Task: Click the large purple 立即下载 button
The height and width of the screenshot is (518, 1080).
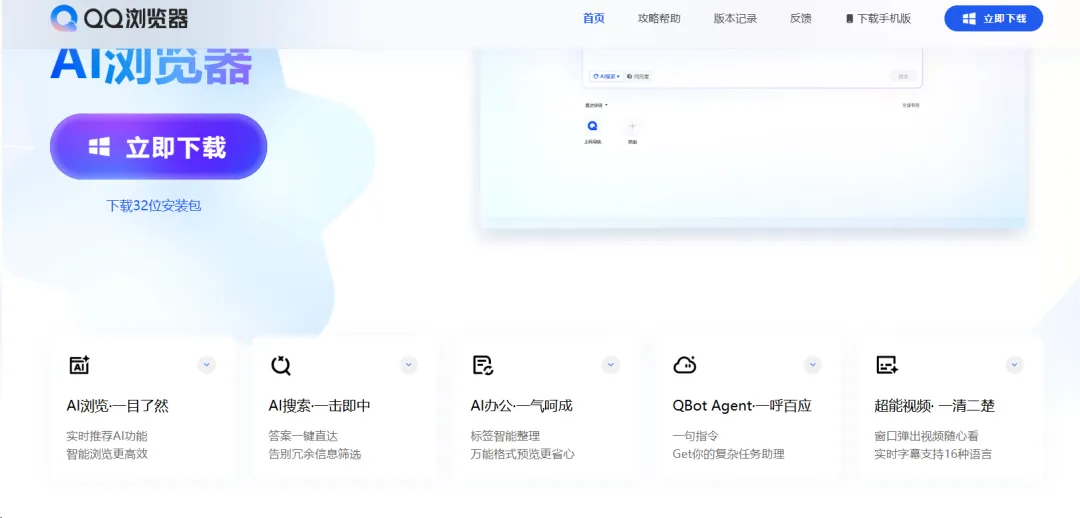Action: (x=158, y=147)
